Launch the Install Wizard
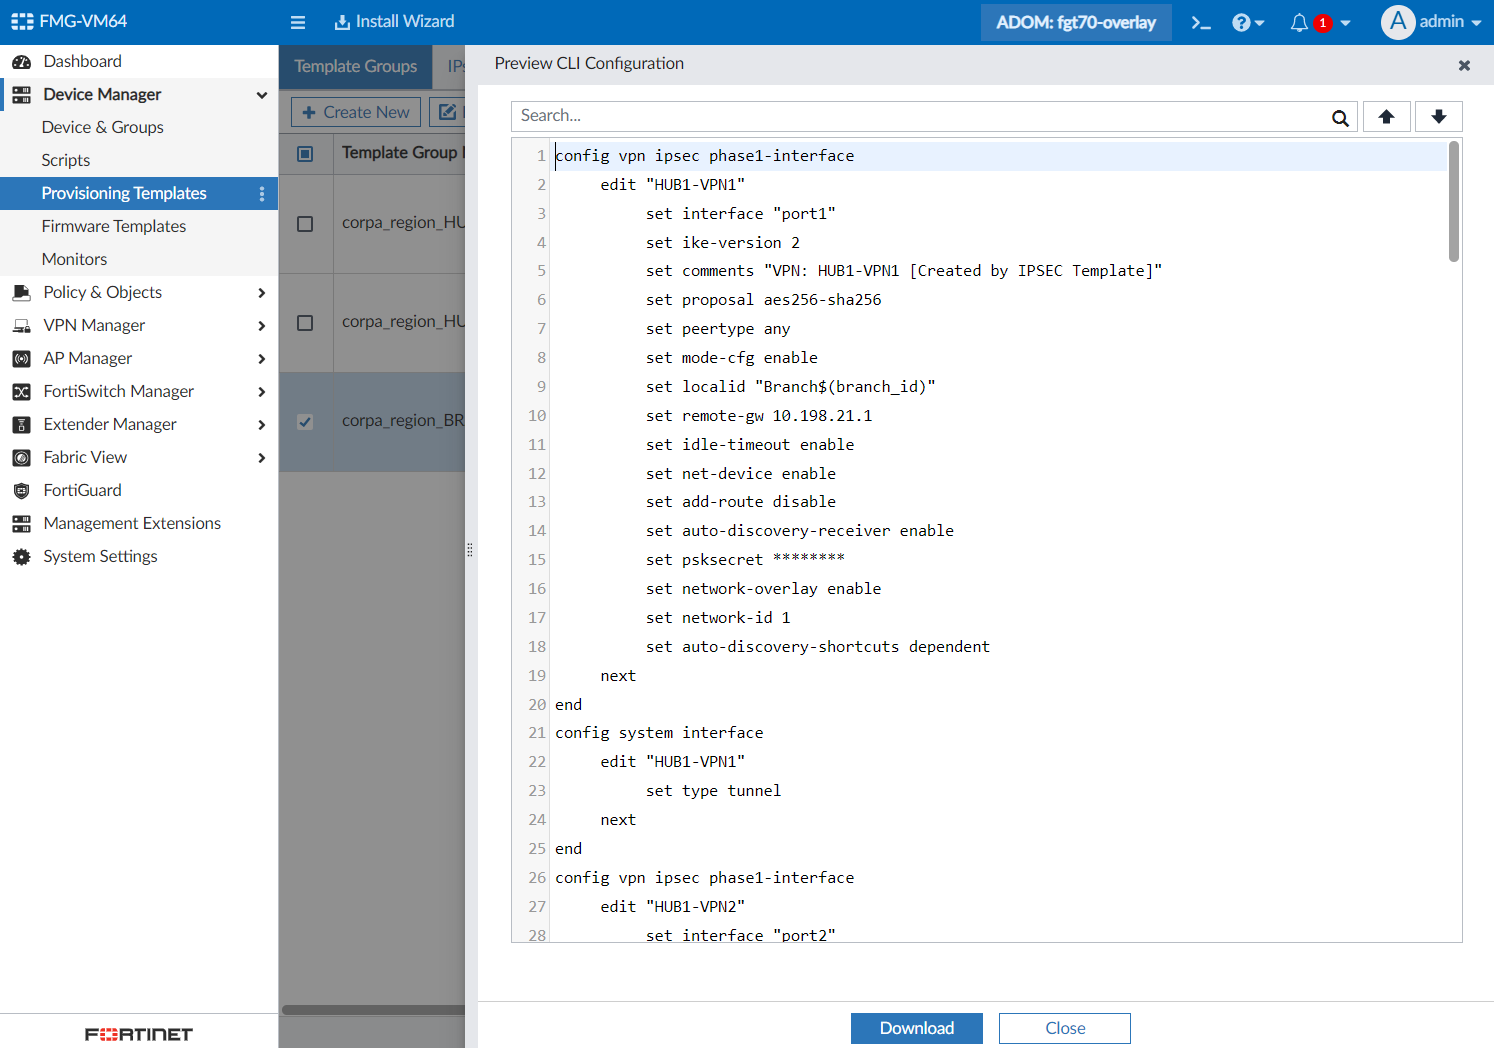 (x=394, y=22)
